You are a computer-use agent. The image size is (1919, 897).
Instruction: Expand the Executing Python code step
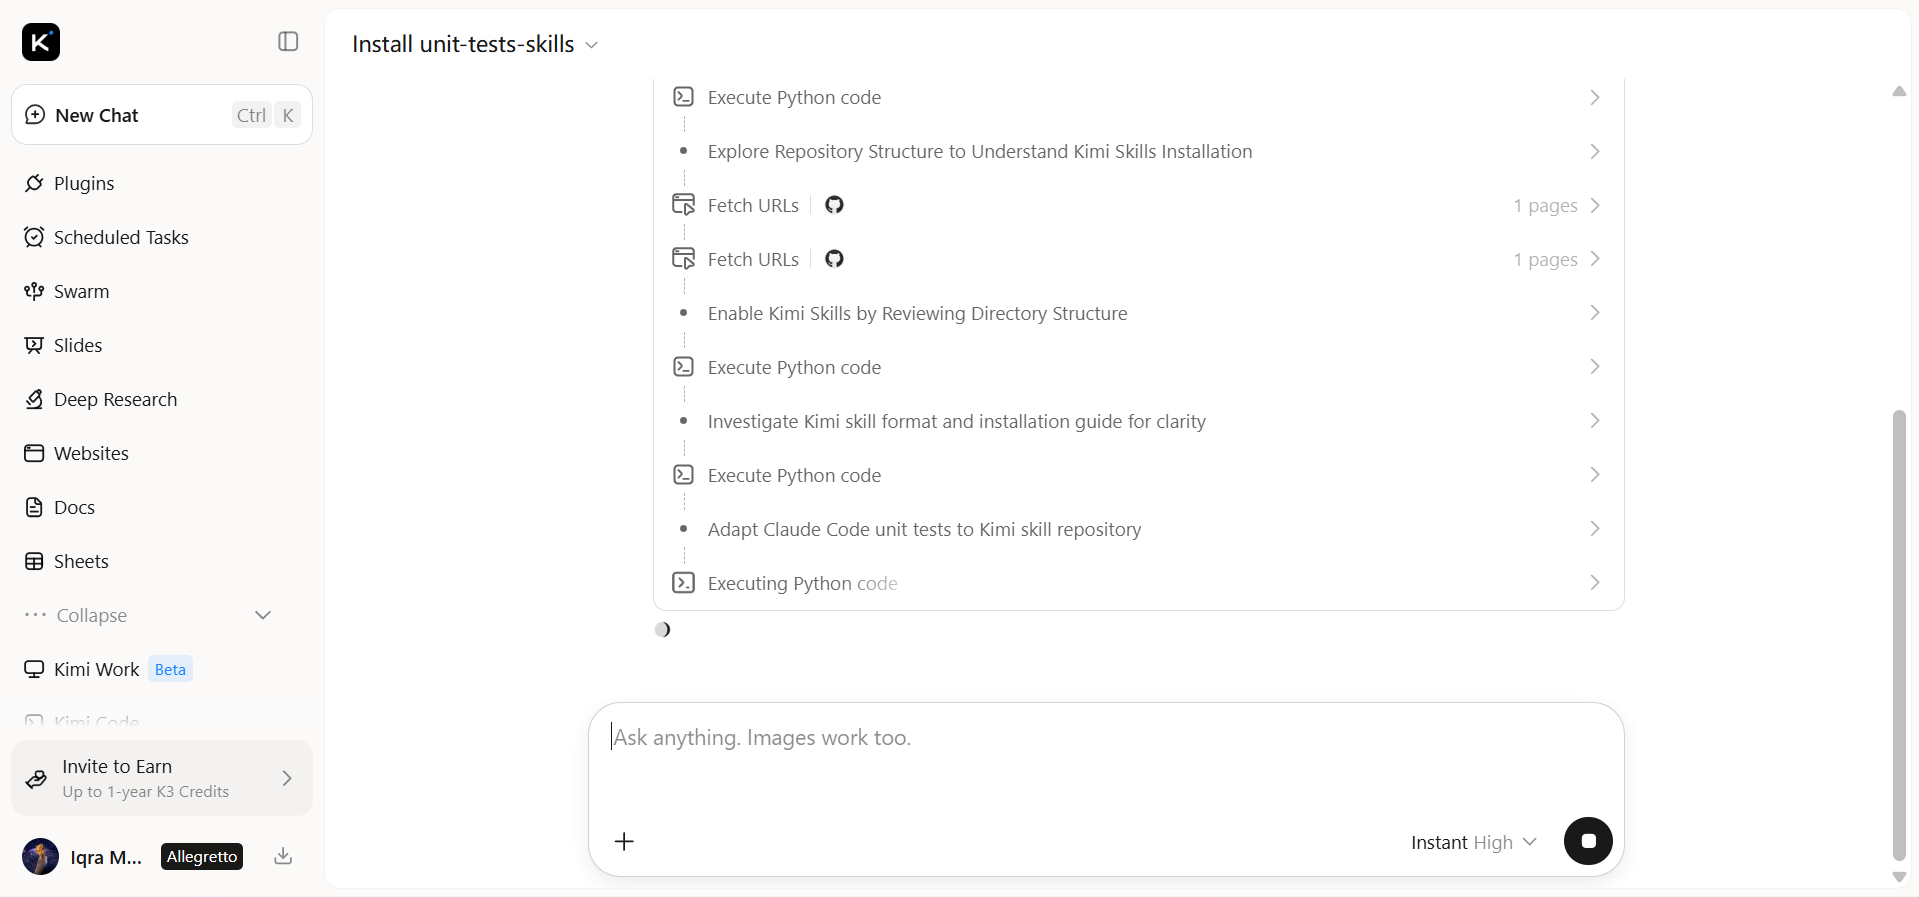coord(1138,583)
